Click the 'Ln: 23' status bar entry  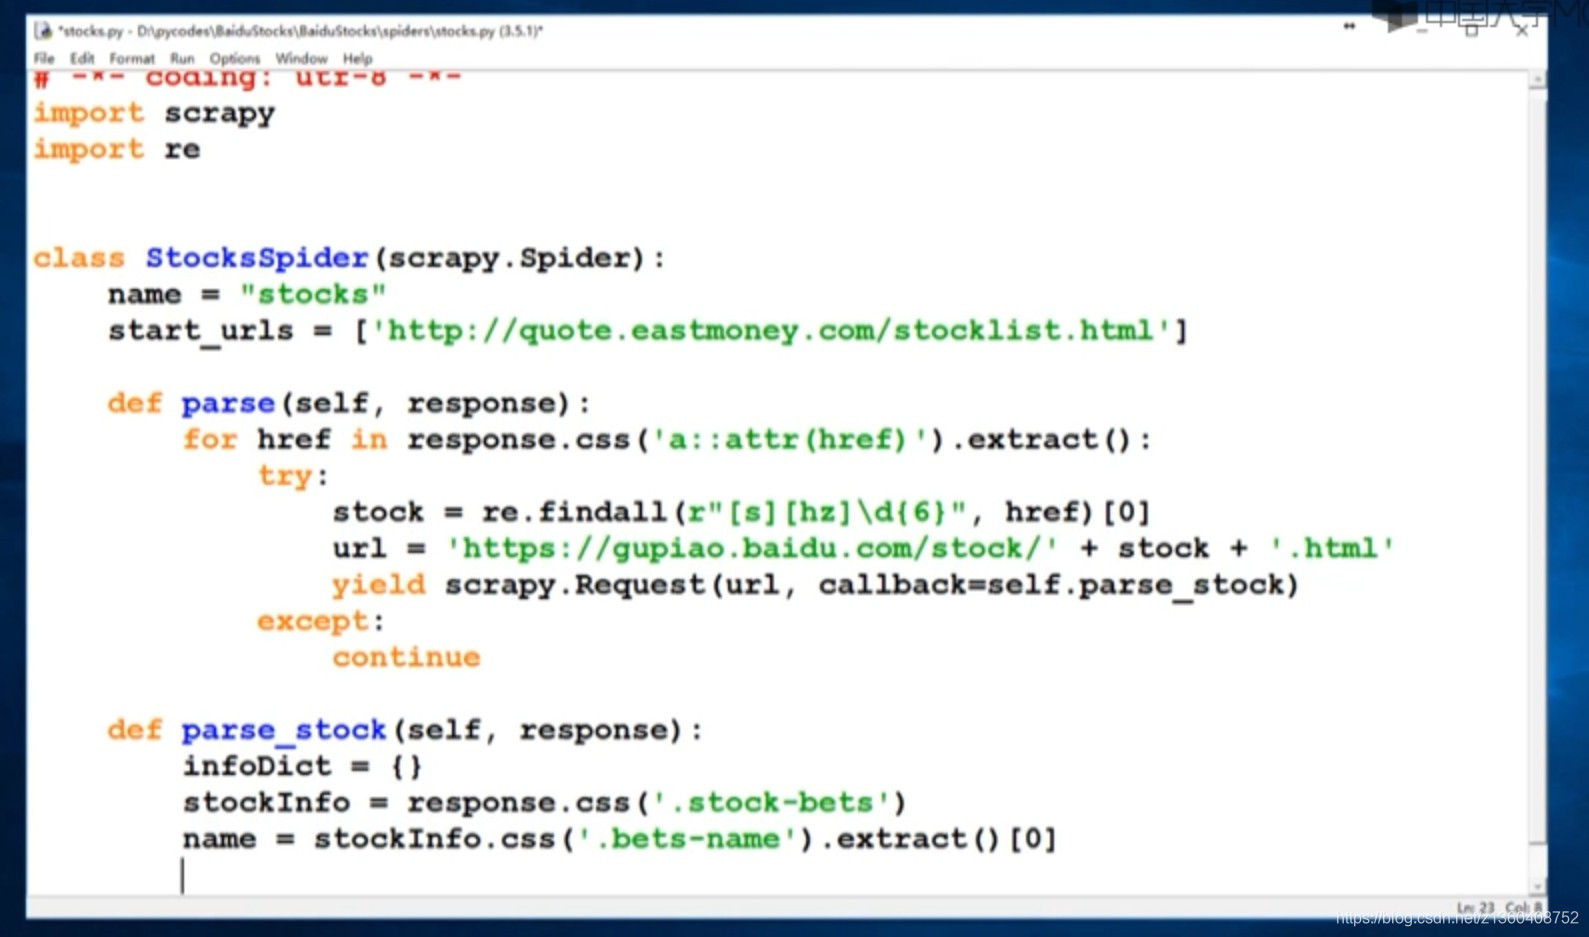tap(1476, 908)
